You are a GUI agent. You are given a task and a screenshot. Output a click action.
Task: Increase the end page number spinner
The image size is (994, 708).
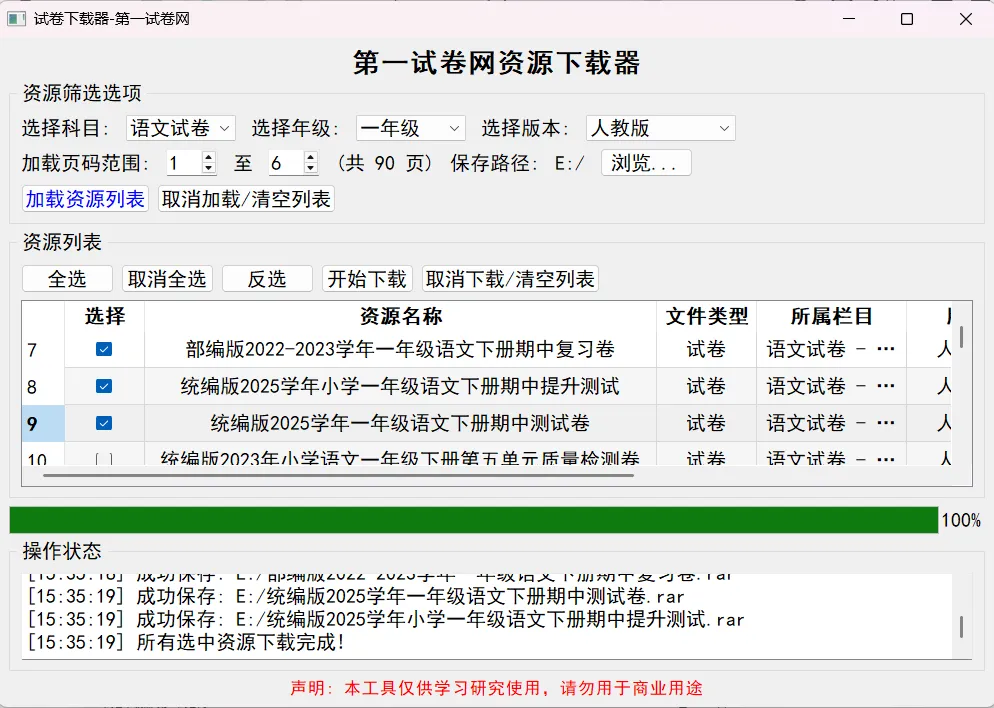point(311,157)
